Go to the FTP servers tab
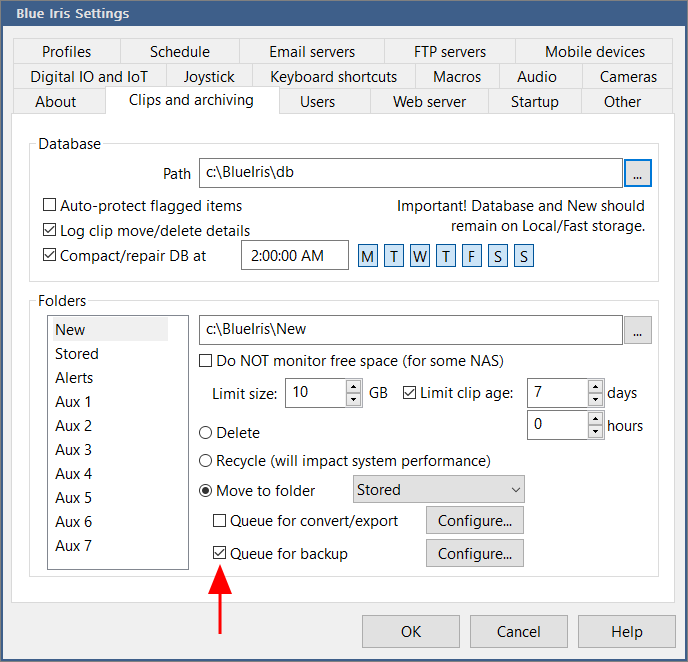The image size is (688, 662). click(450, 51)
